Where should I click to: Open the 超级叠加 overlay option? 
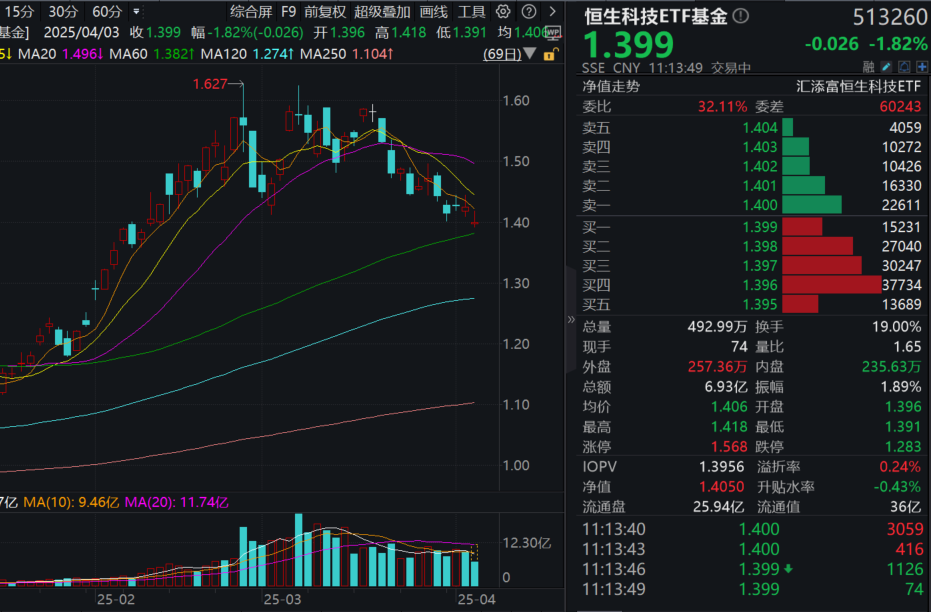tap(382, 11)
